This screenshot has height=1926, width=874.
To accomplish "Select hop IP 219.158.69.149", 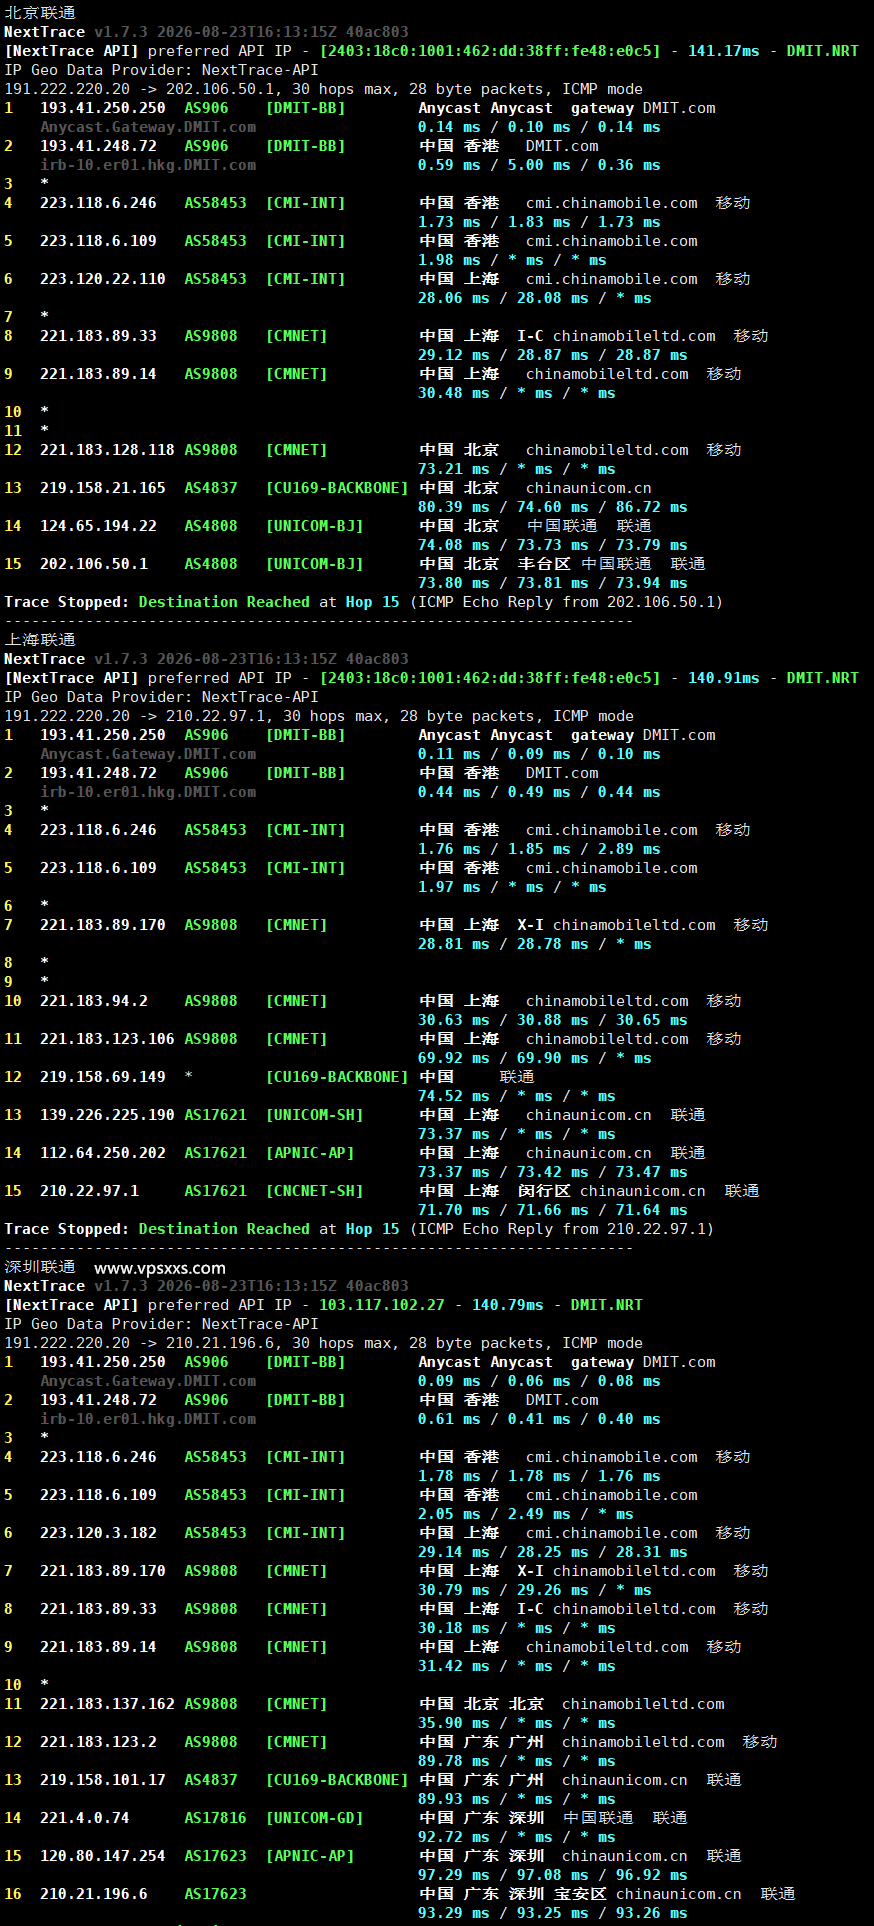I will [x=103, y=1077].
